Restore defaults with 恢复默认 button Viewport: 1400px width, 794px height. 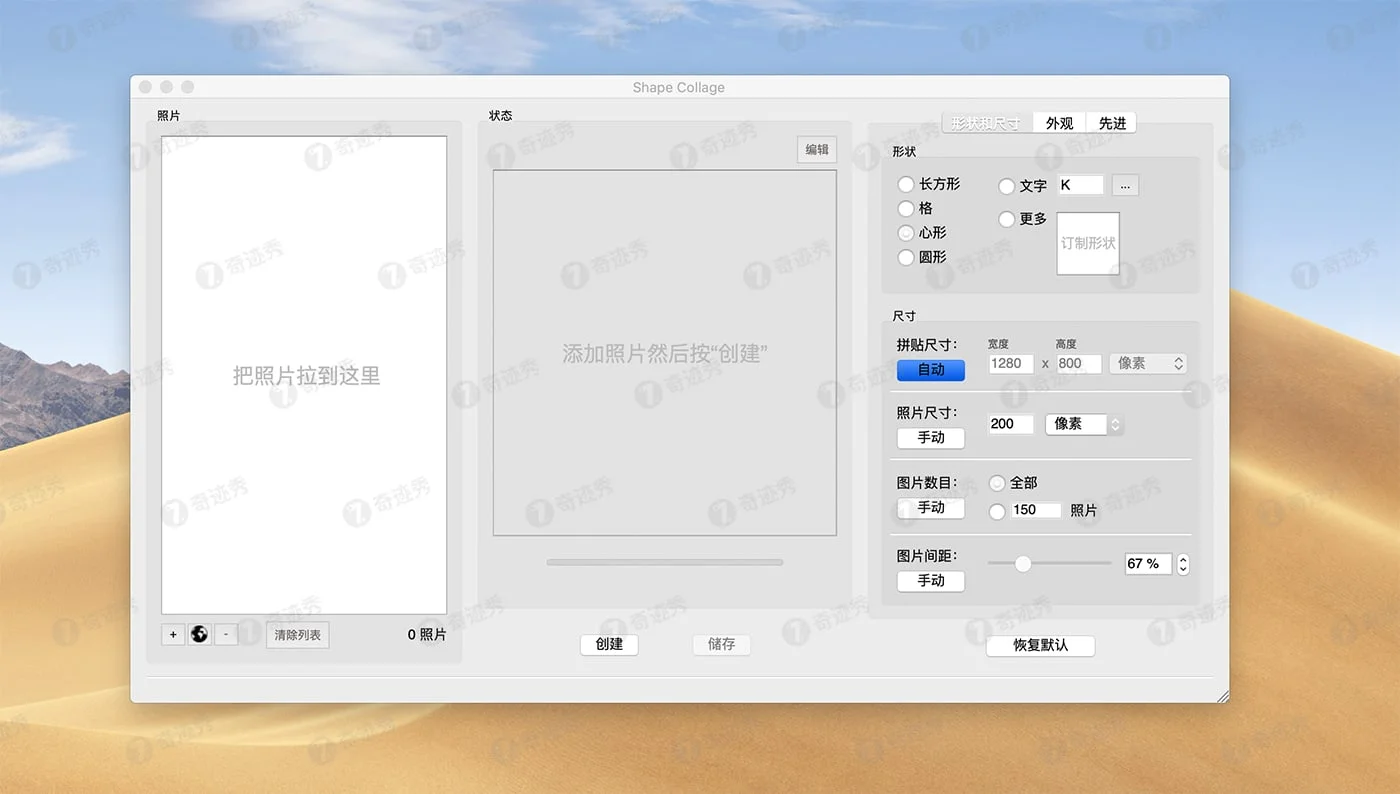click(1040, 646)
